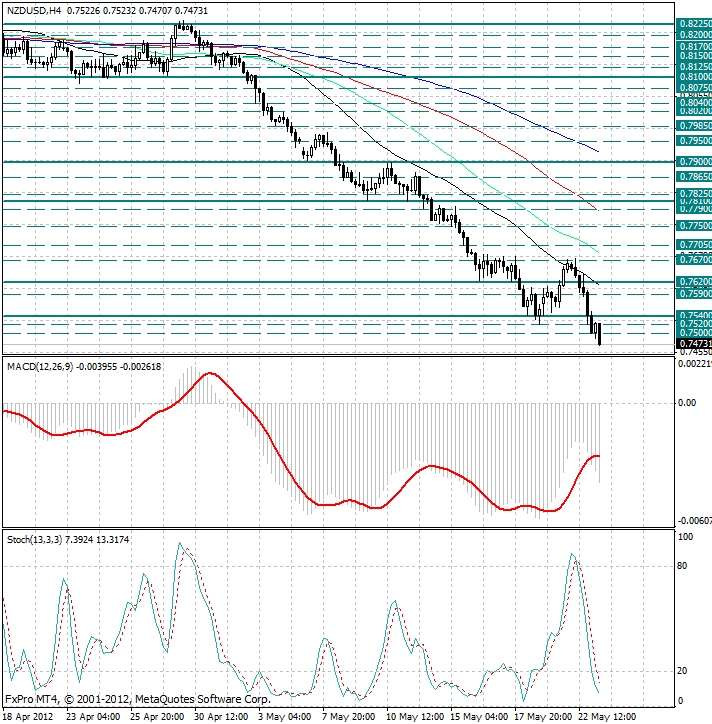Click the 22 May 12:00 time label
The height and width of the screenshot is (724, 712).
click(608, 717)
